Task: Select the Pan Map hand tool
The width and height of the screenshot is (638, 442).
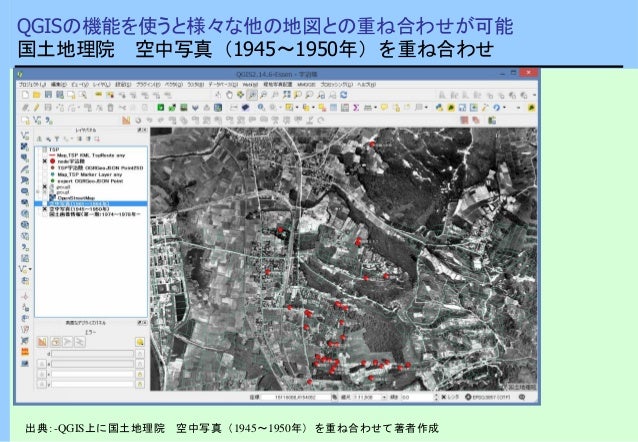Action: [x=229, y=95]
